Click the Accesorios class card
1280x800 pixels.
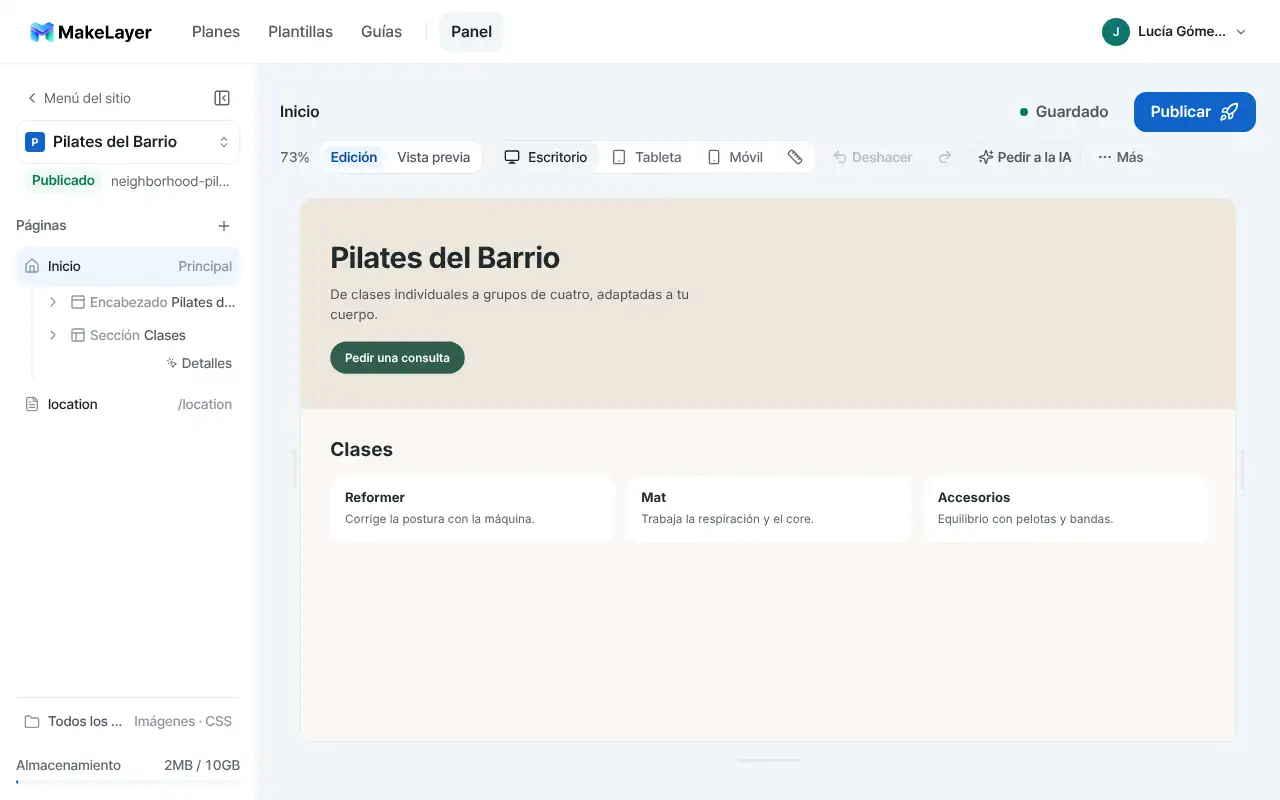click(1065, 508)
